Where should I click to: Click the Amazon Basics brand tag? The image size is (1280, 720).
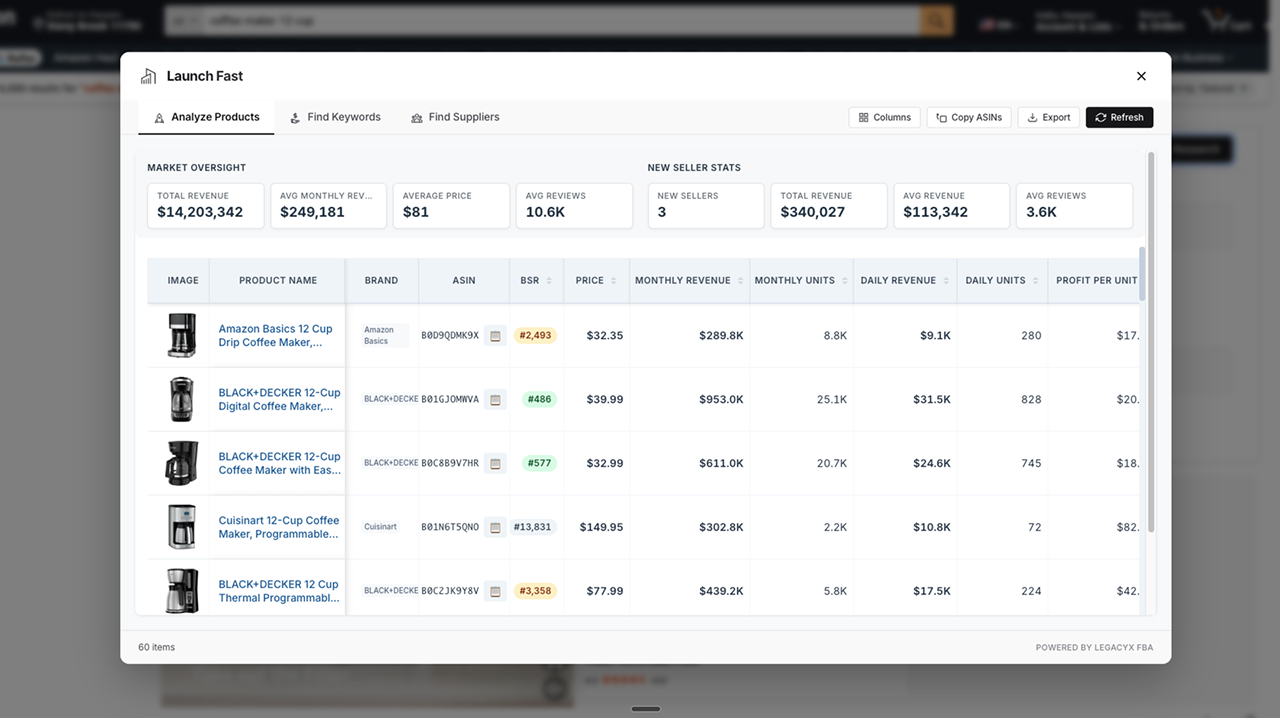pos(384,336)
